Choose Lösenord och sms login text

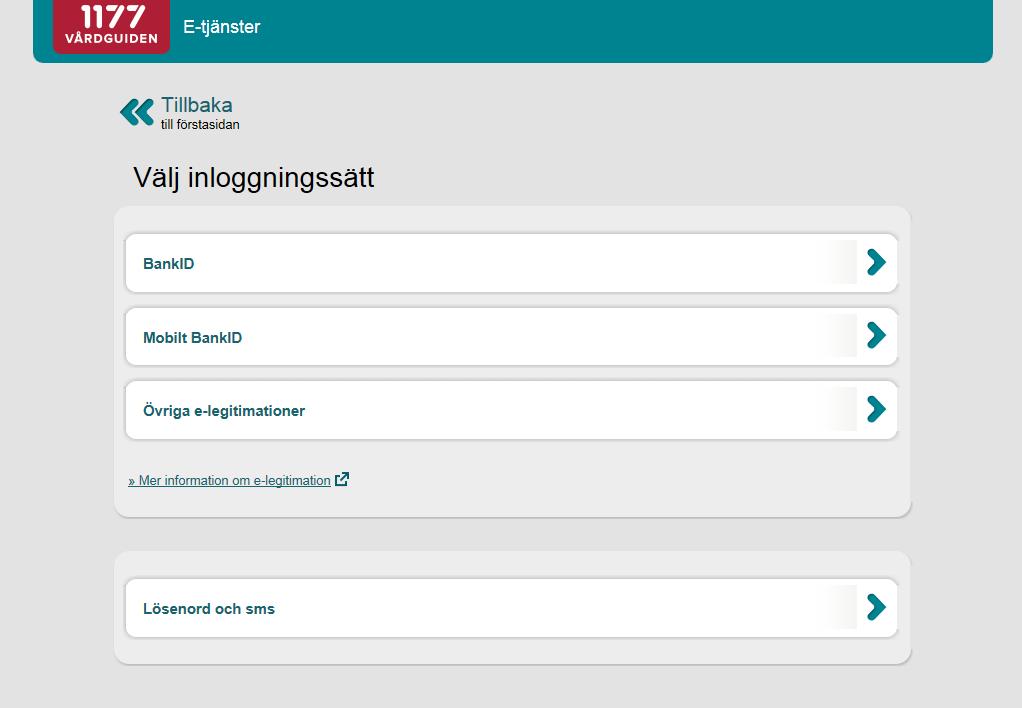pos(209,609)
